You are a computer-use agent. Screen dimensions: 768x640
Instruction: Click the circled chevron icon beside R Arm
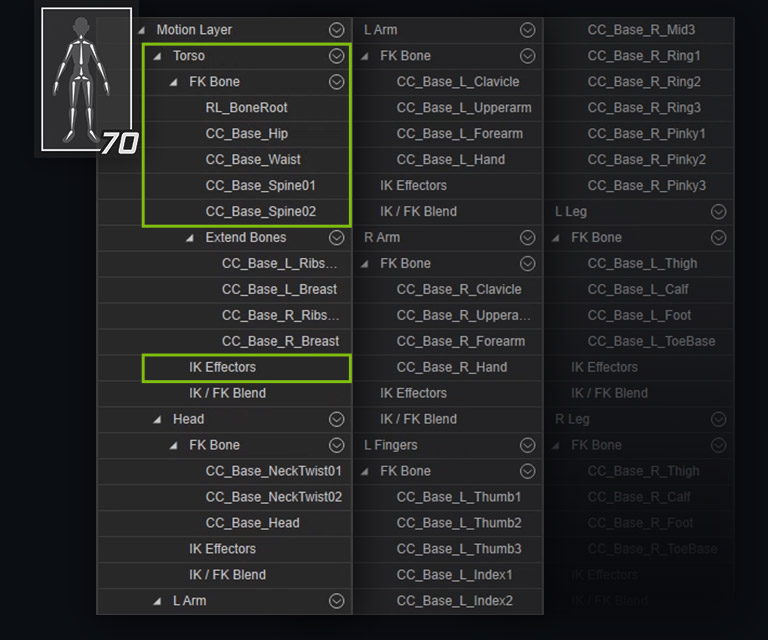pyautogui.click(x=528, y=238)
